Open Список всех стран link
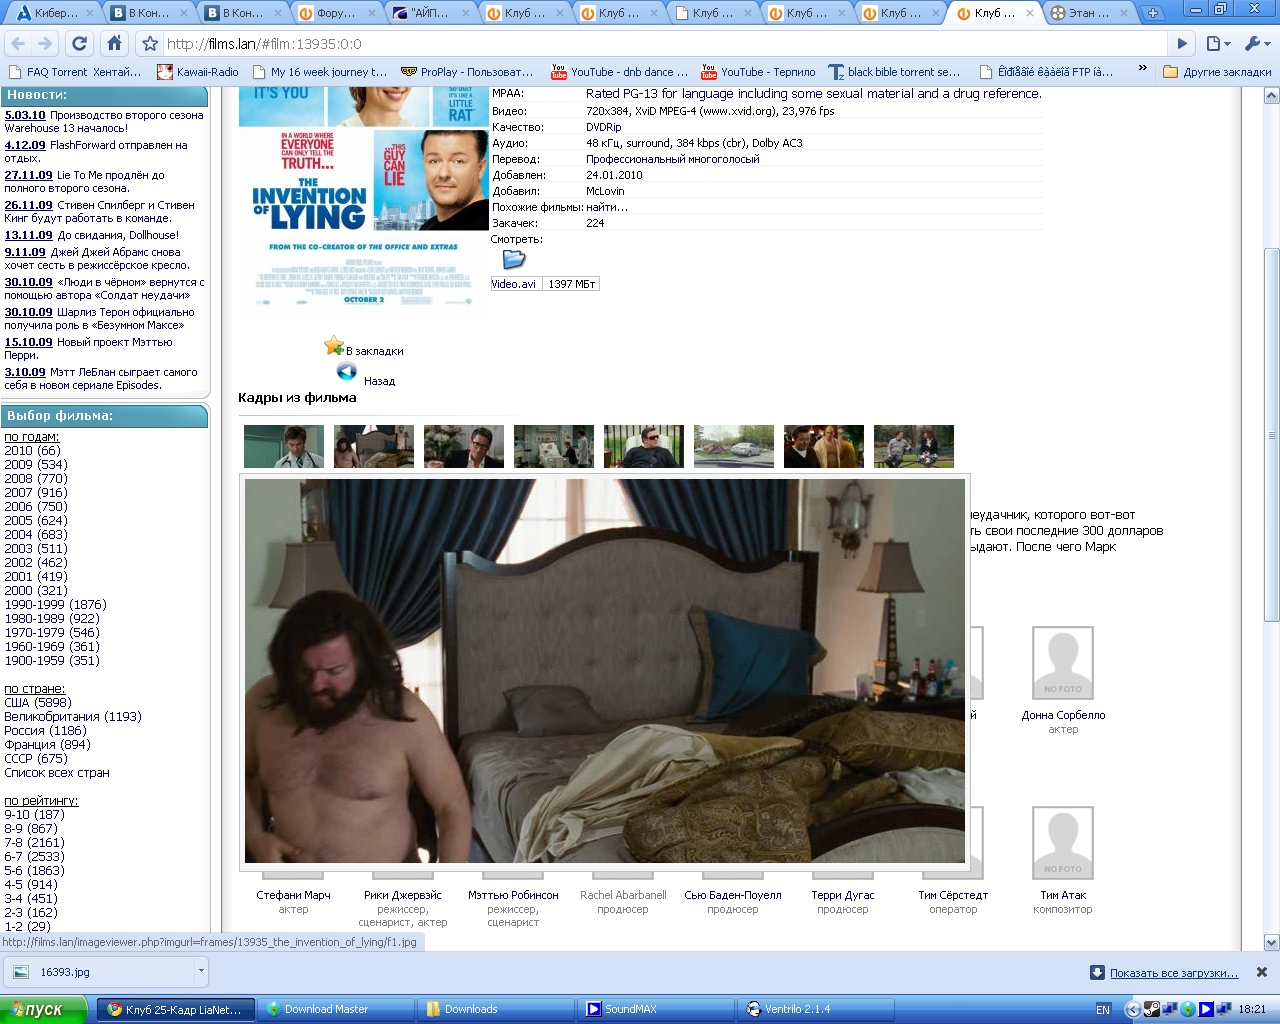1280x1024 pixels. tap(57, 773)
